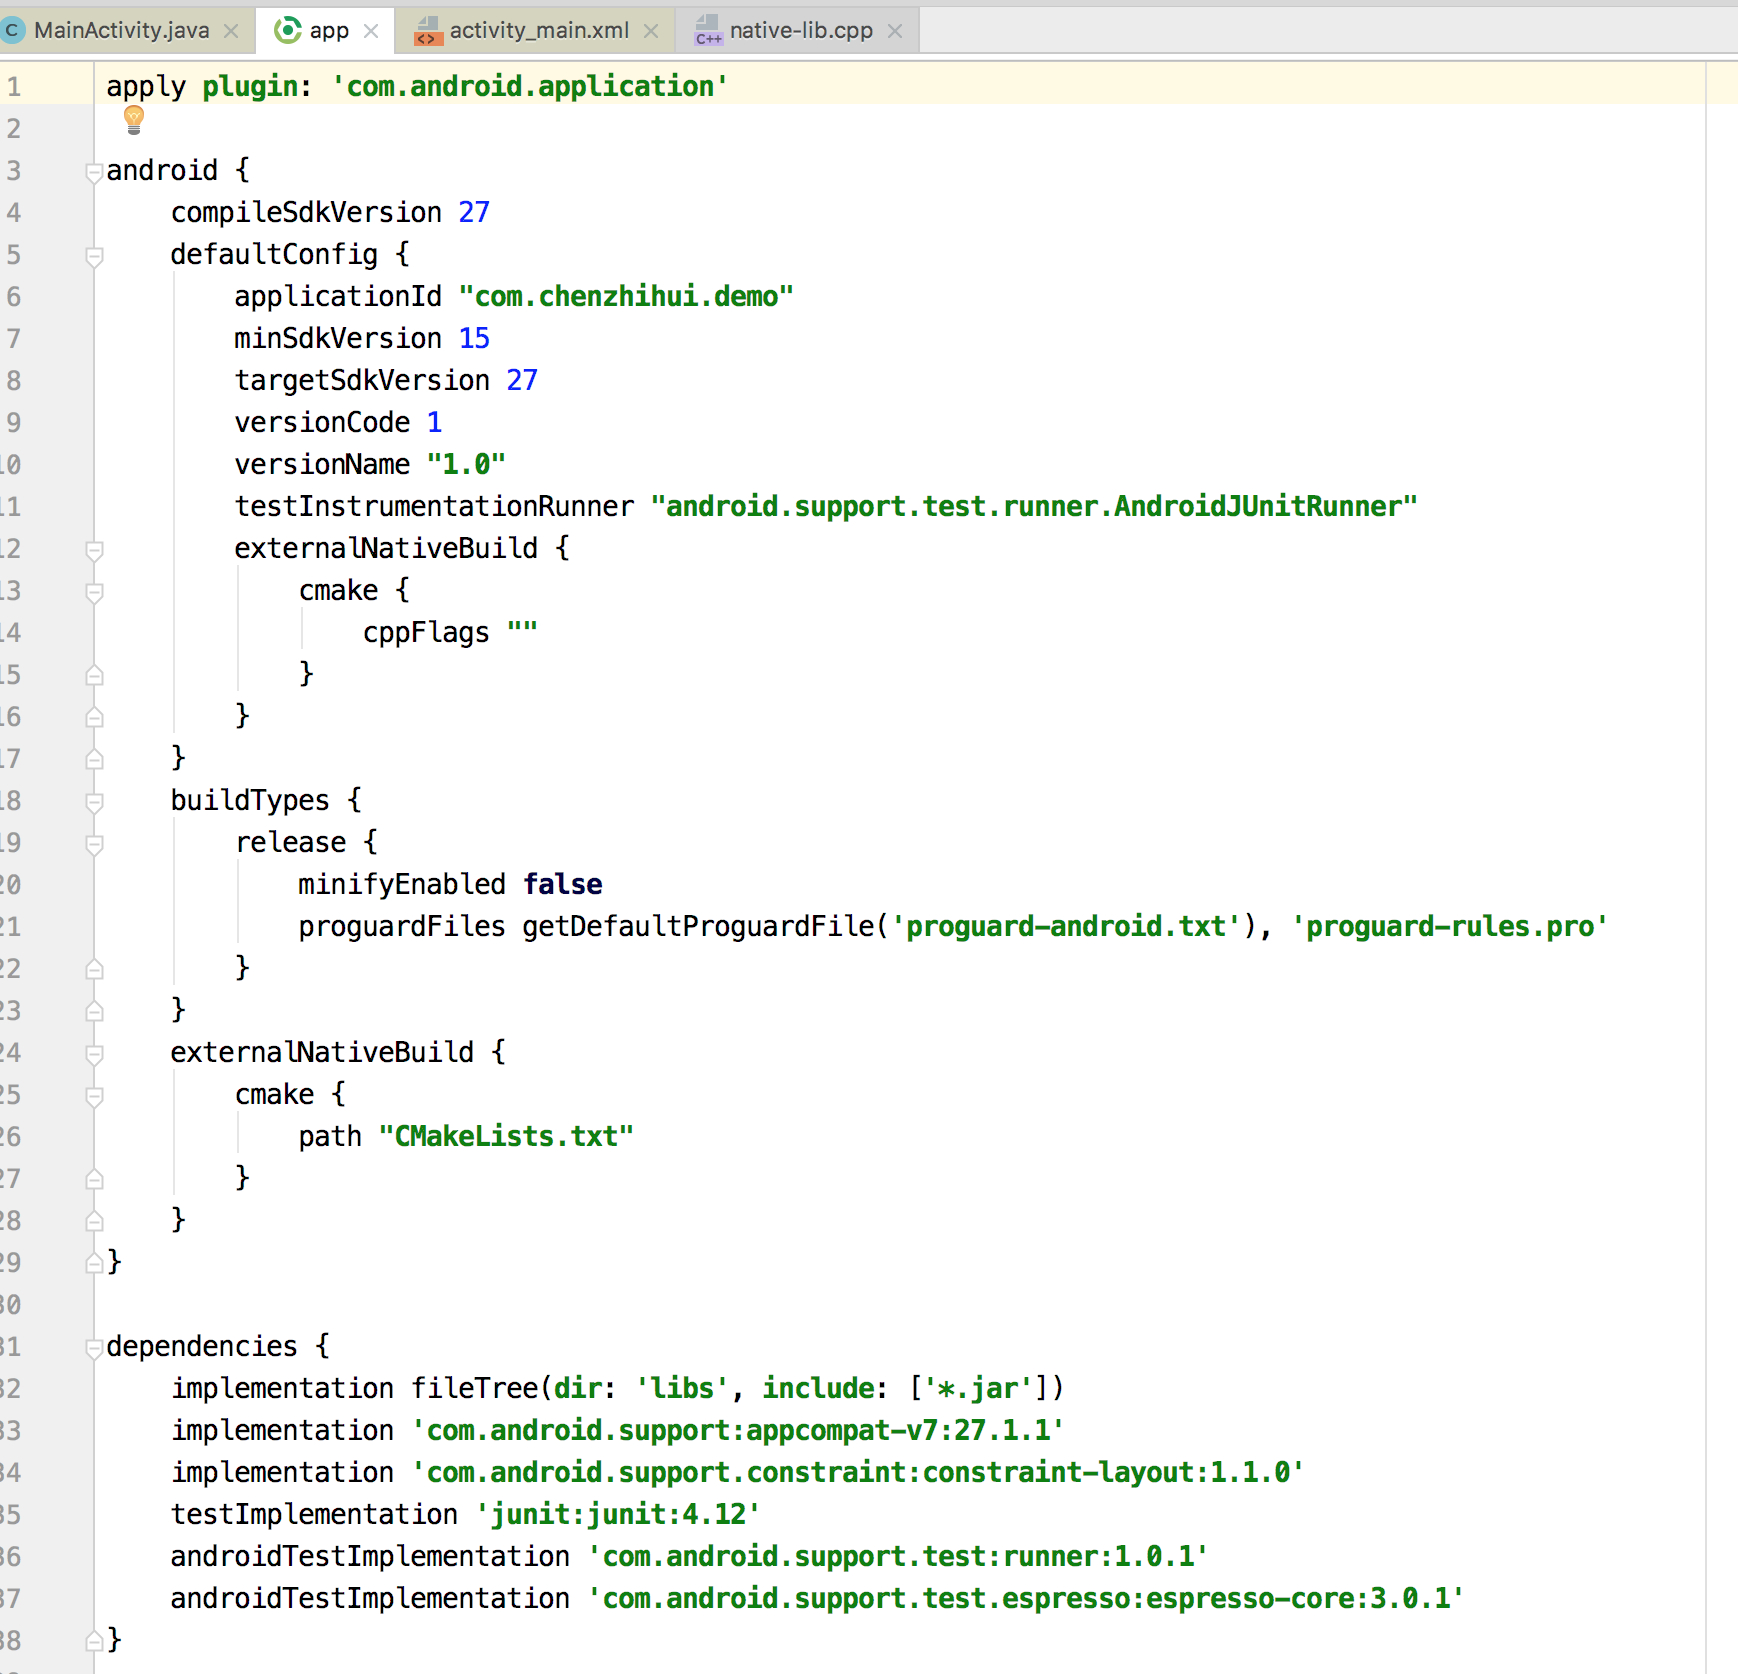1738x1674 pixels.
Task: Click the minifyEnabled false keyword
Action: [562, 884]
